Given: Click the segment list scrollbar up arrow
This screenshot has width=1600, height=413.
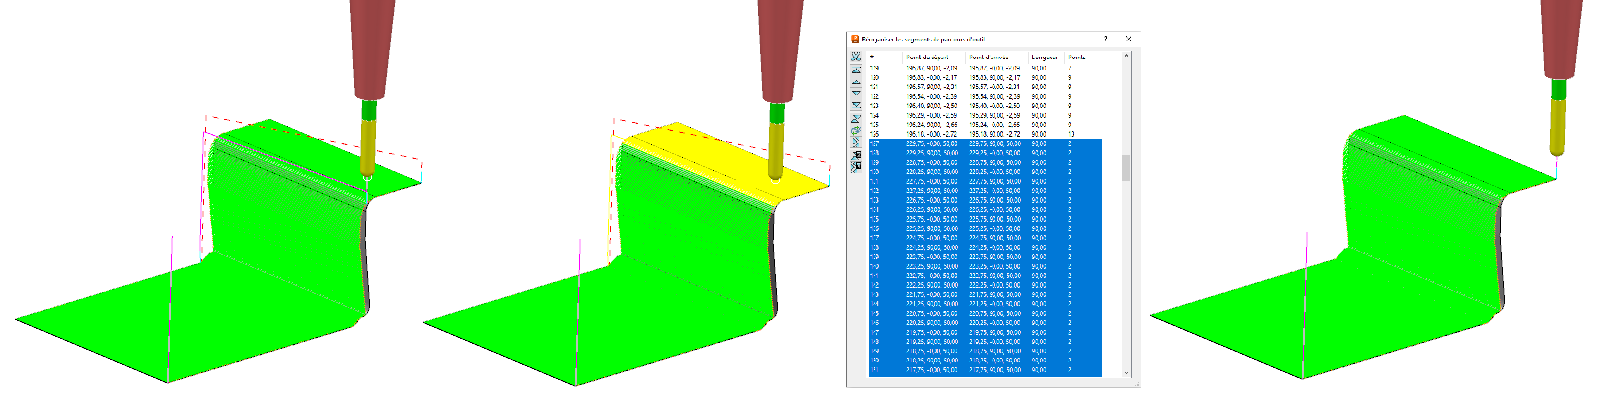Looking at the screenshot, I should (1126, 56).
